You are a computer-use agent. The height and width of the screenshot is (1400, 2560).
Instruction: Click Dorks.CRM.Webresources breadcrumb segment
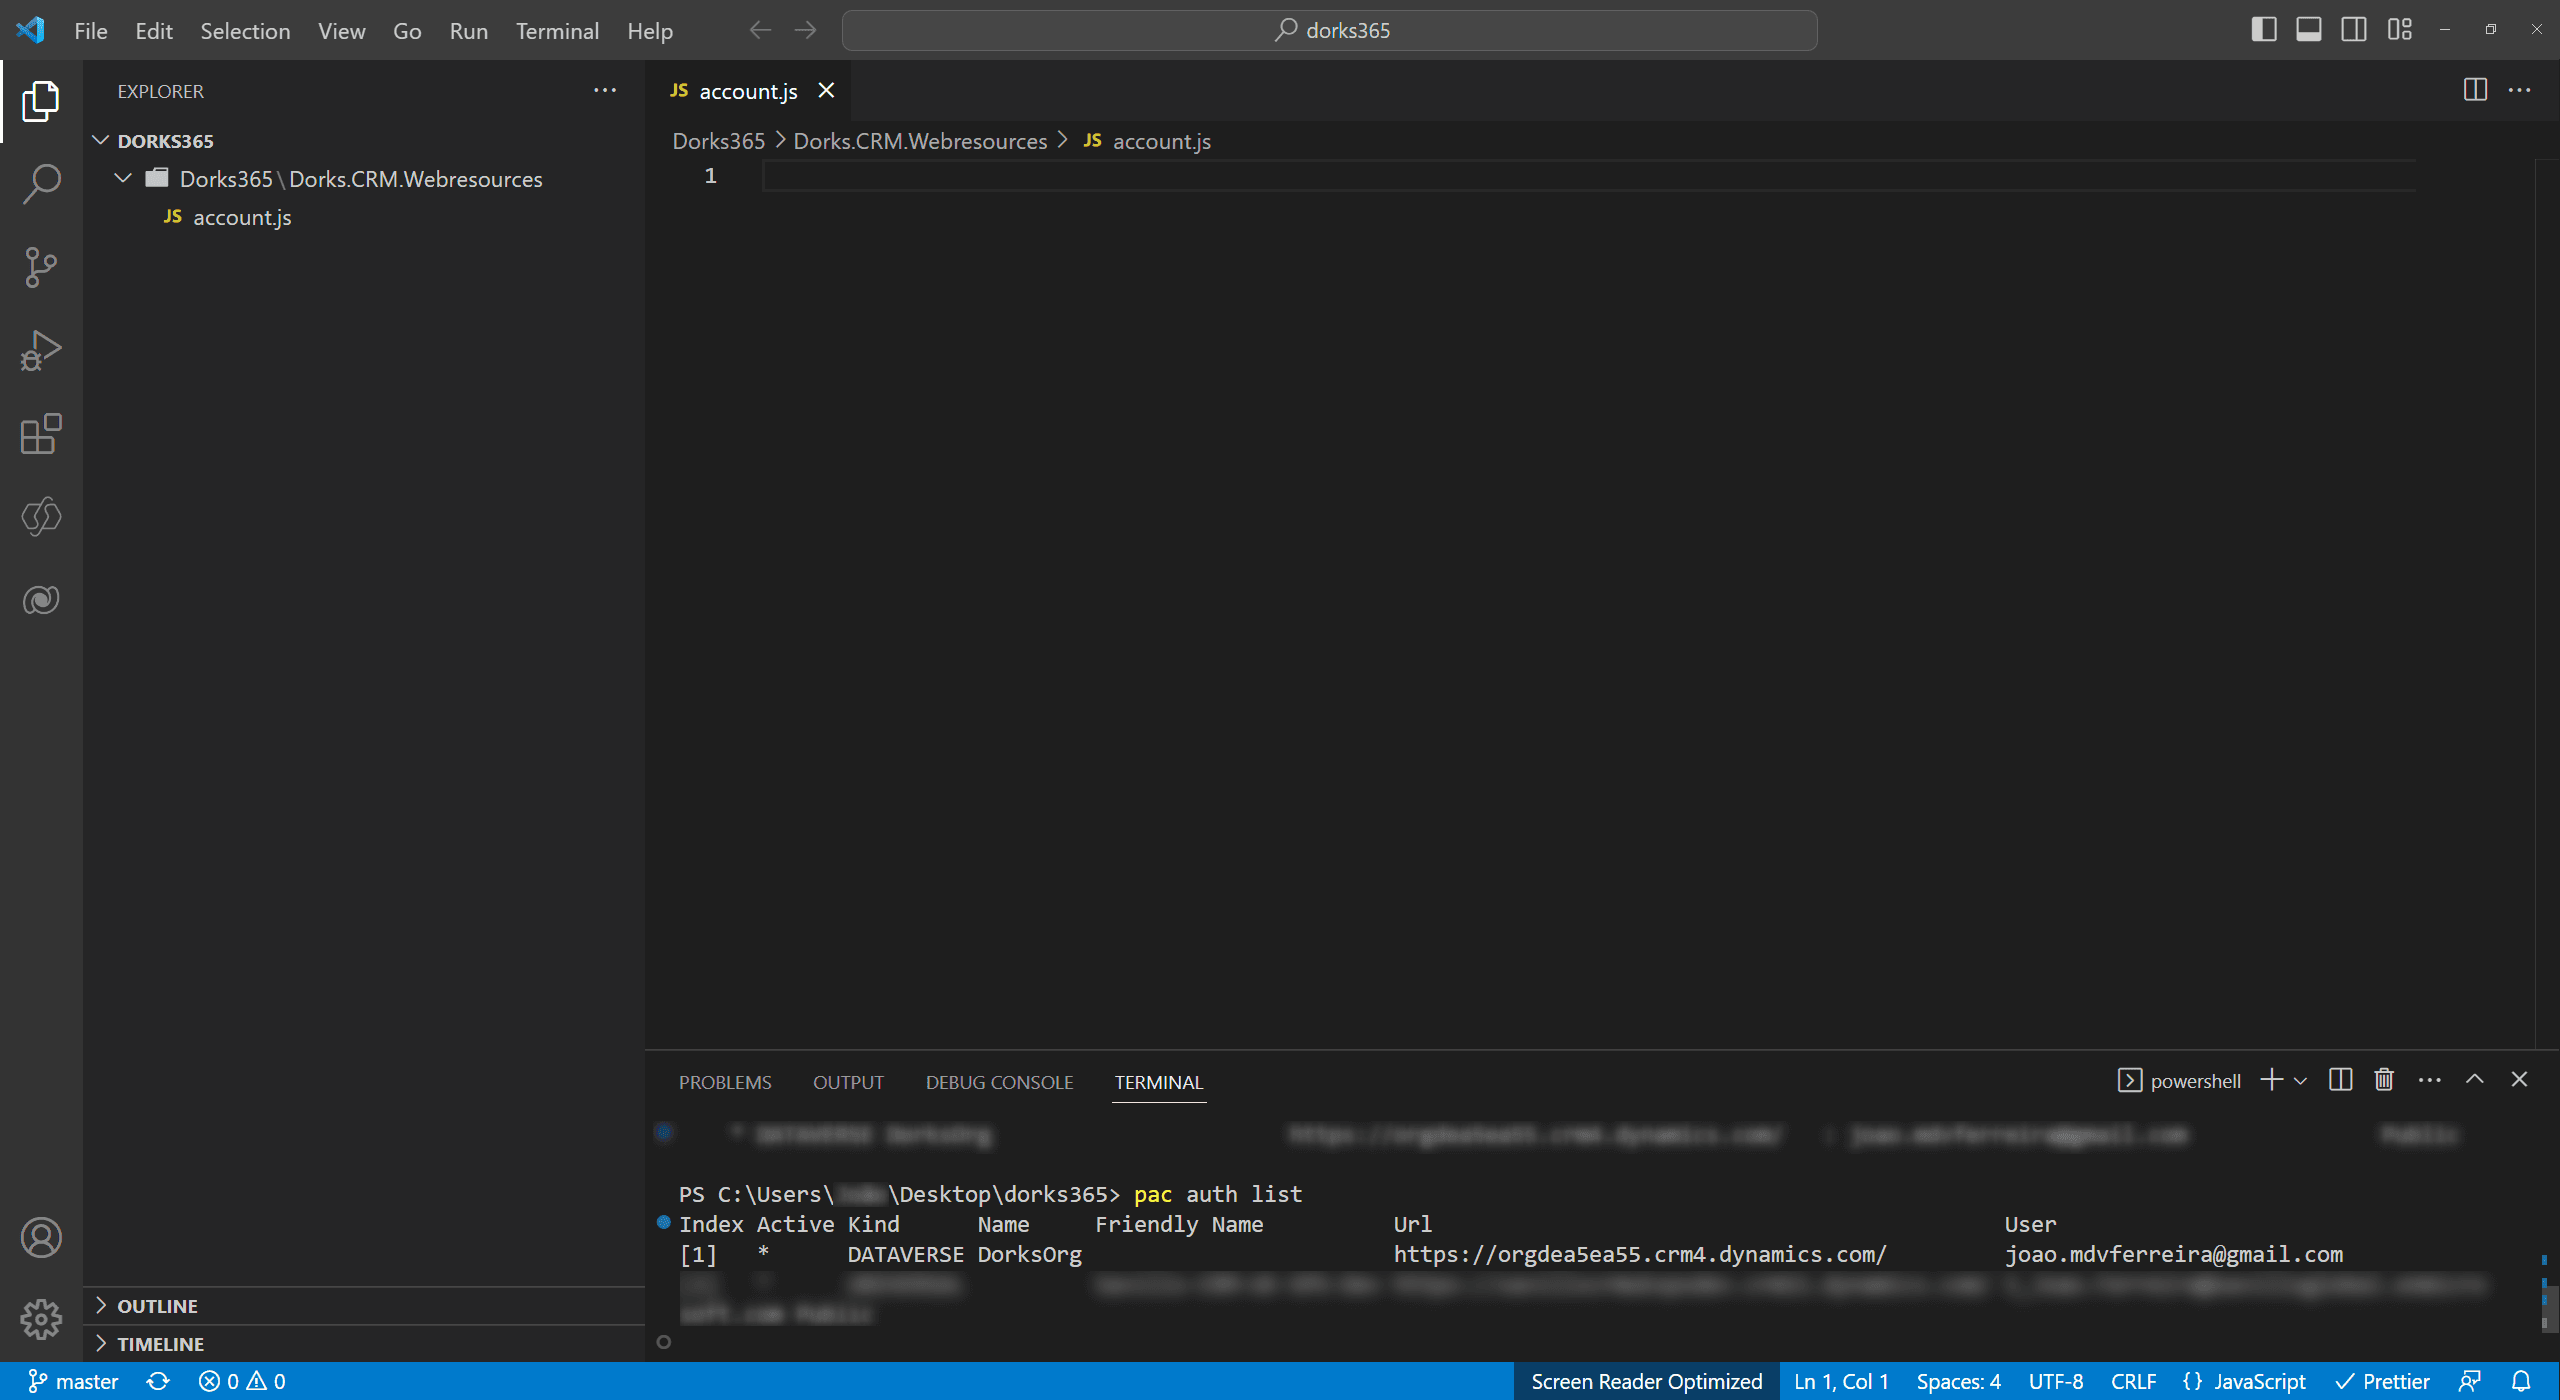[x=920, y=141]
